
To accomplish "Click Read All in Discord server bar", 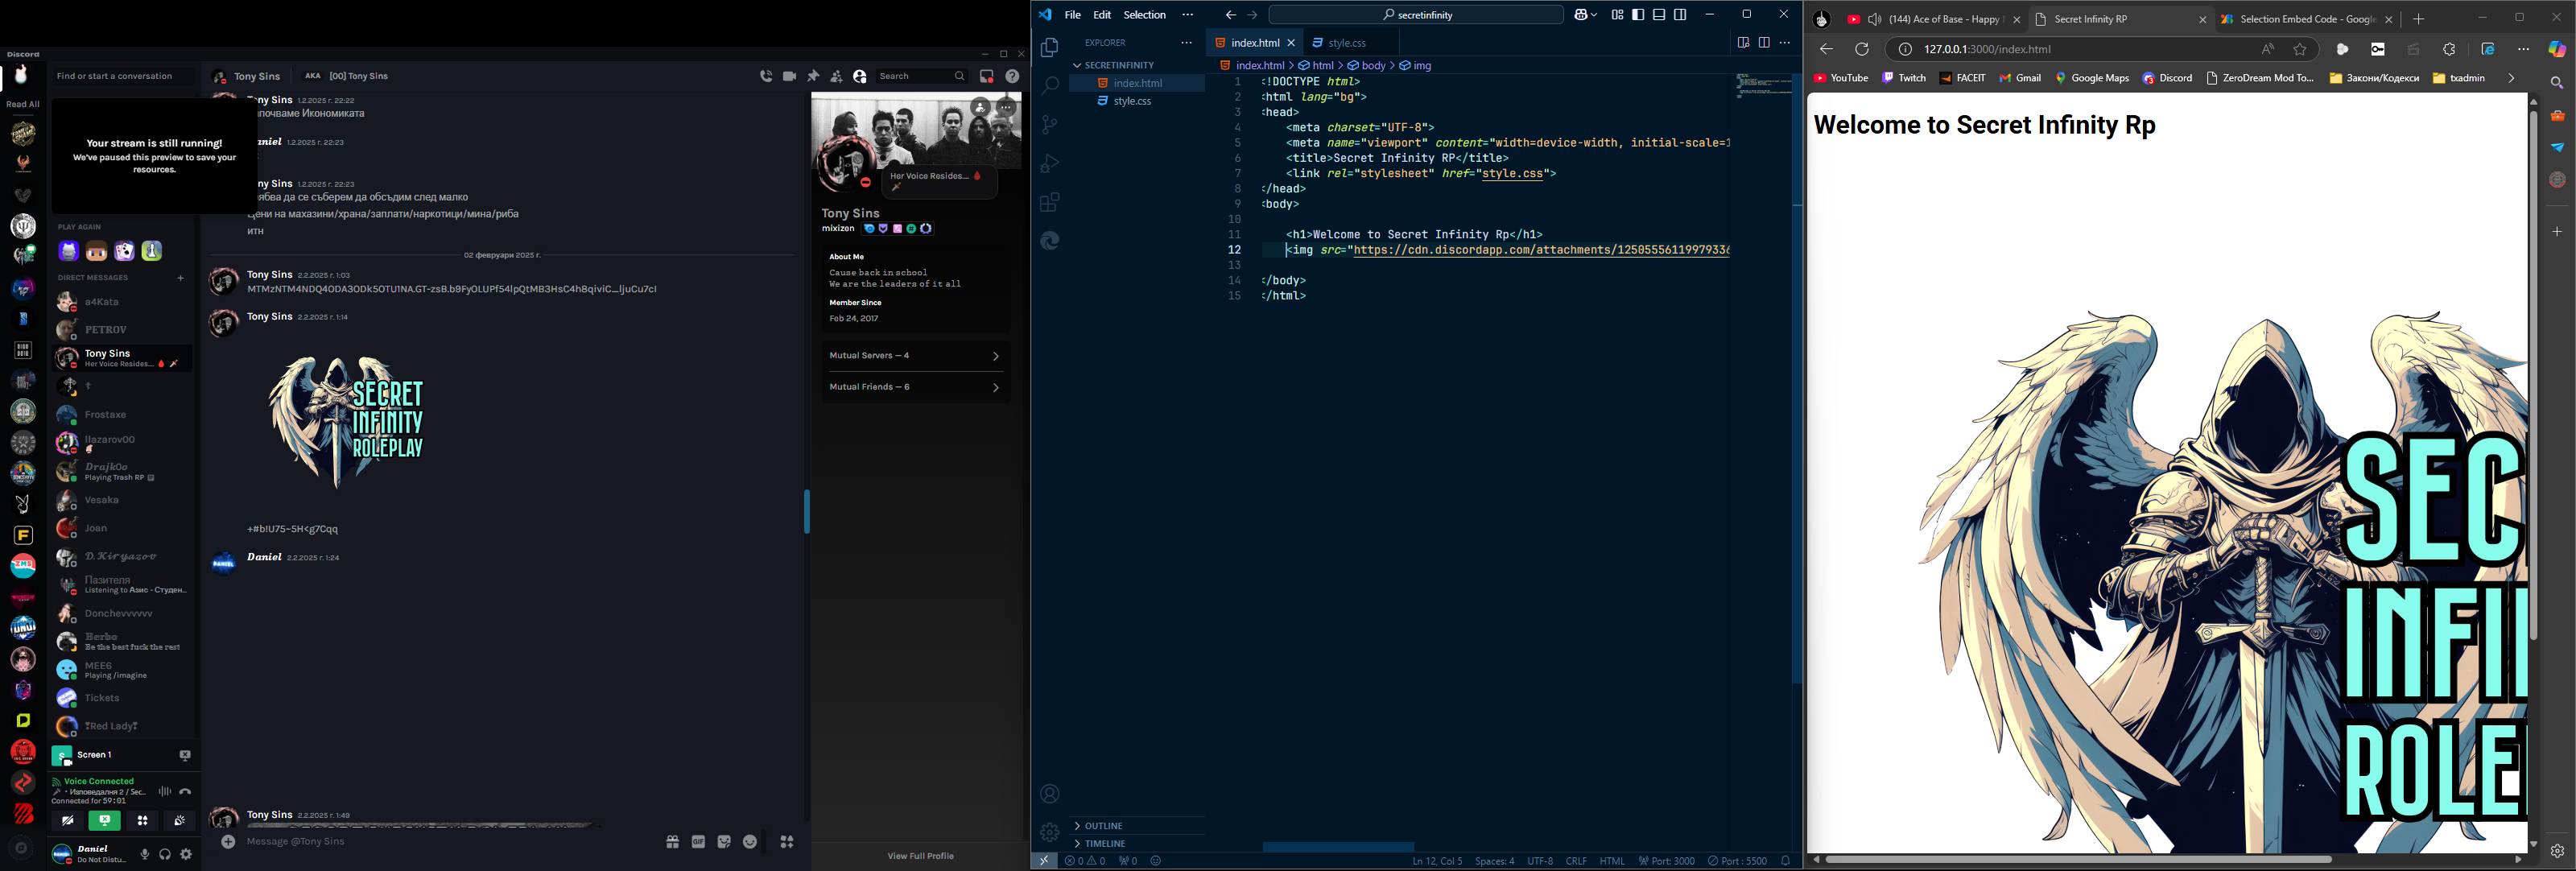I will [x=23, y=104].
